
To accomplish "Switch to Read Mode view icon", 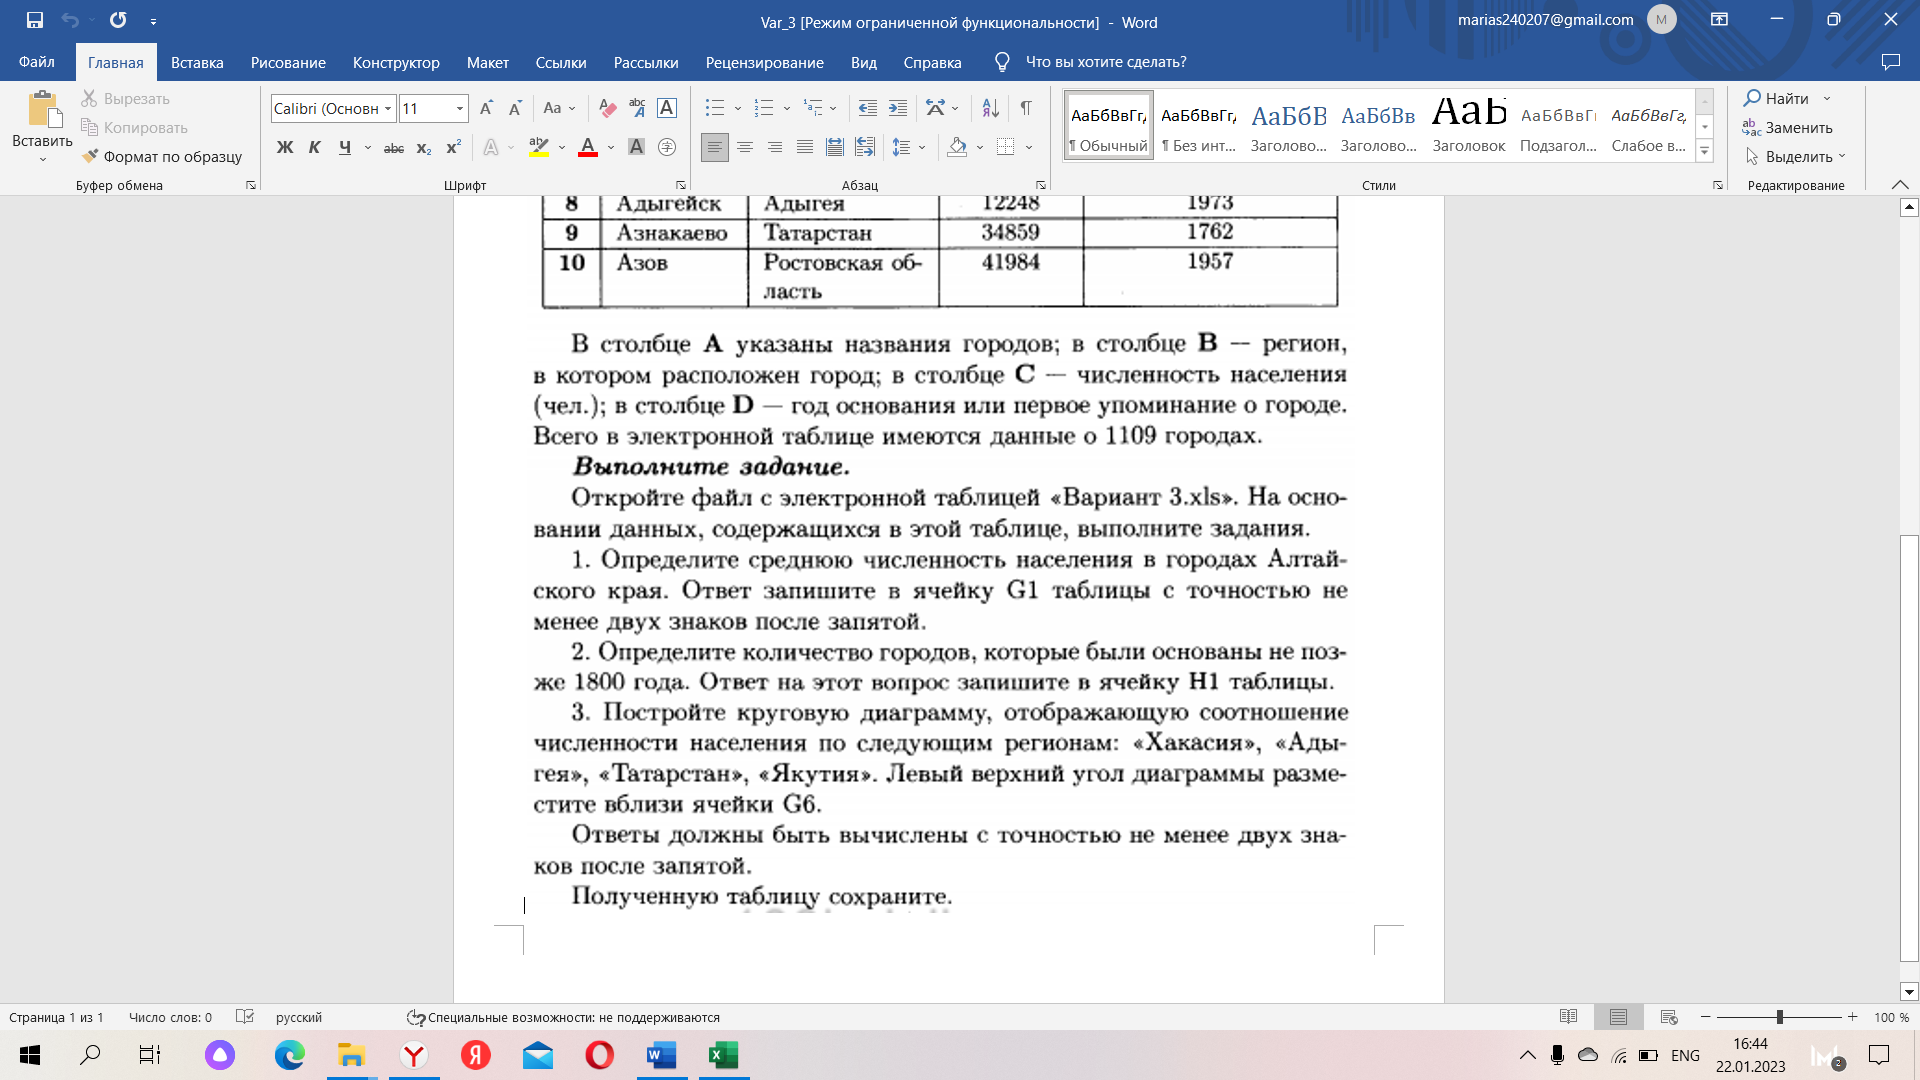I will coord(1568,1017).
